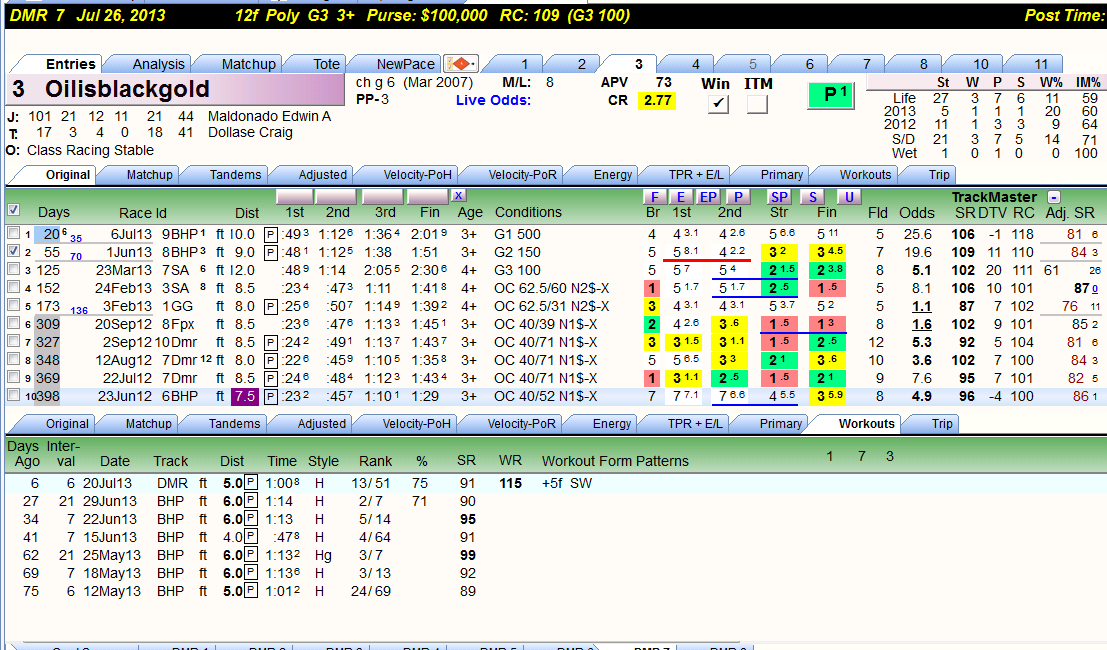Check the box for the 23Jun12 race row

coord(13,395)
